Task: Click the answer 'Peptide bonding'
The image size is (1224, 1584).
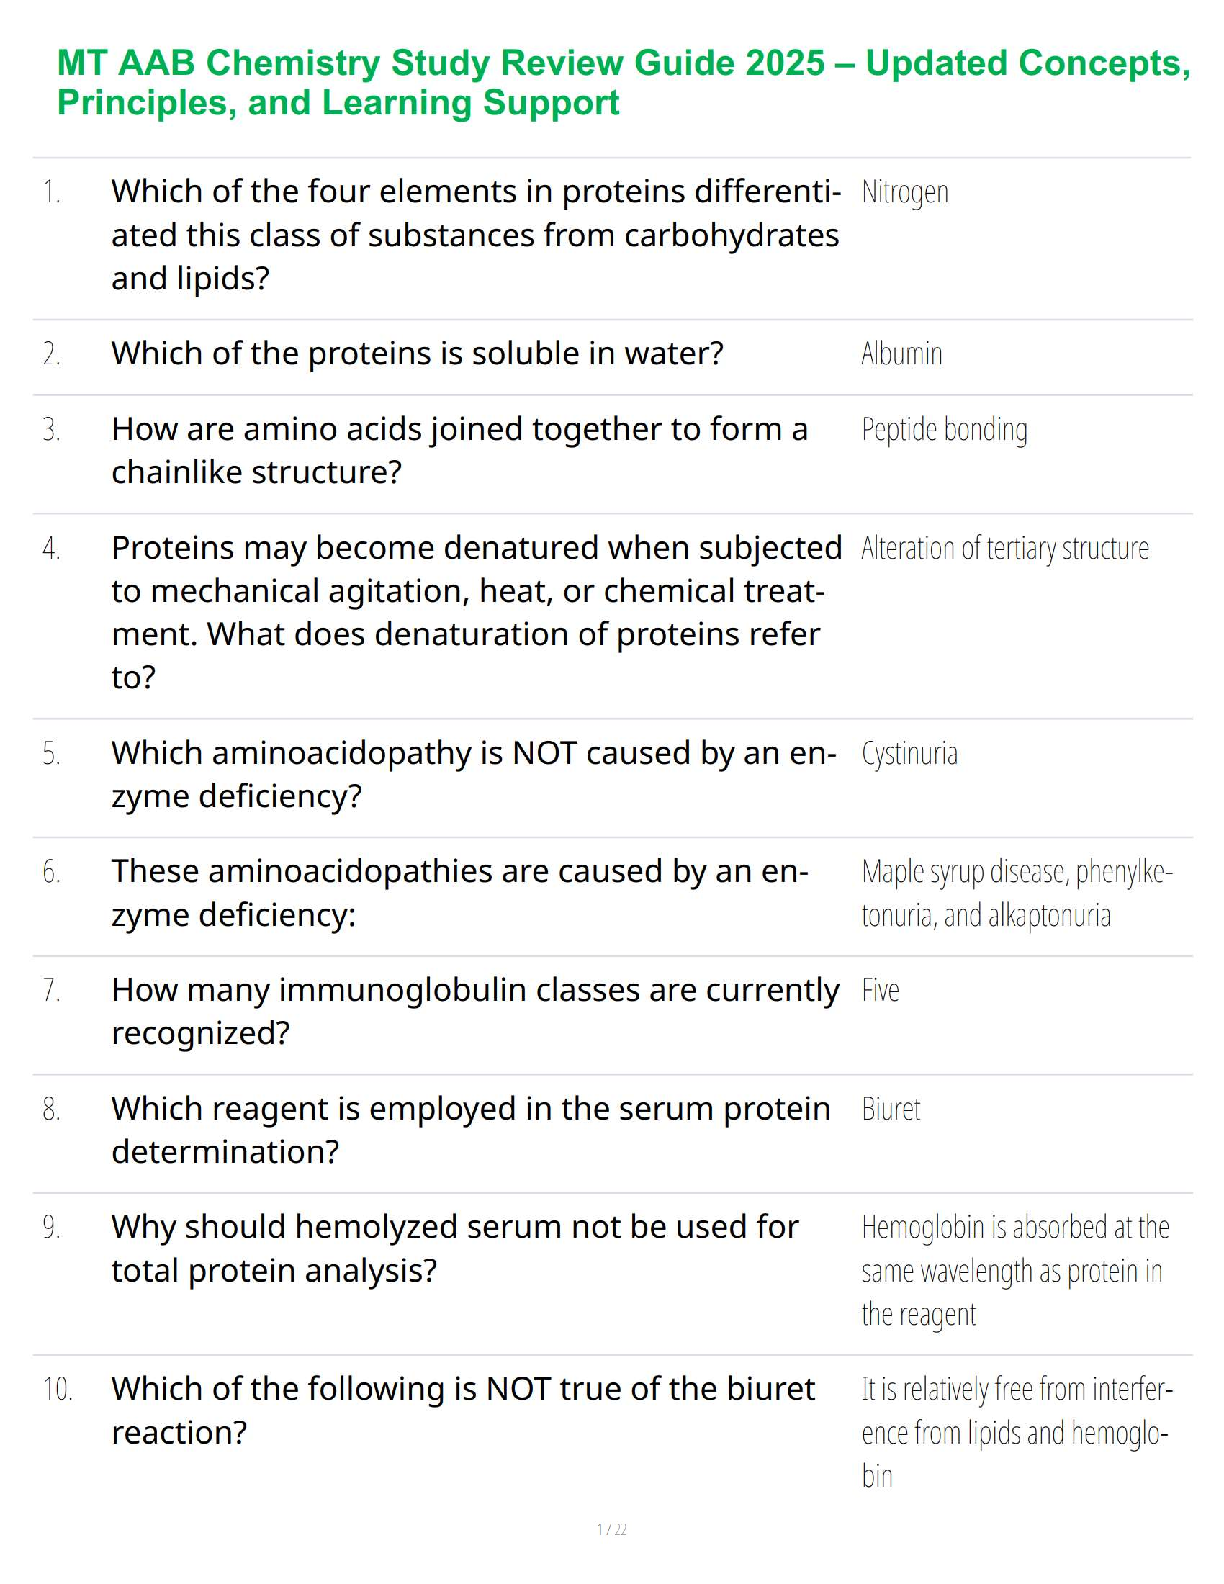Action: [x=944, y=430]
